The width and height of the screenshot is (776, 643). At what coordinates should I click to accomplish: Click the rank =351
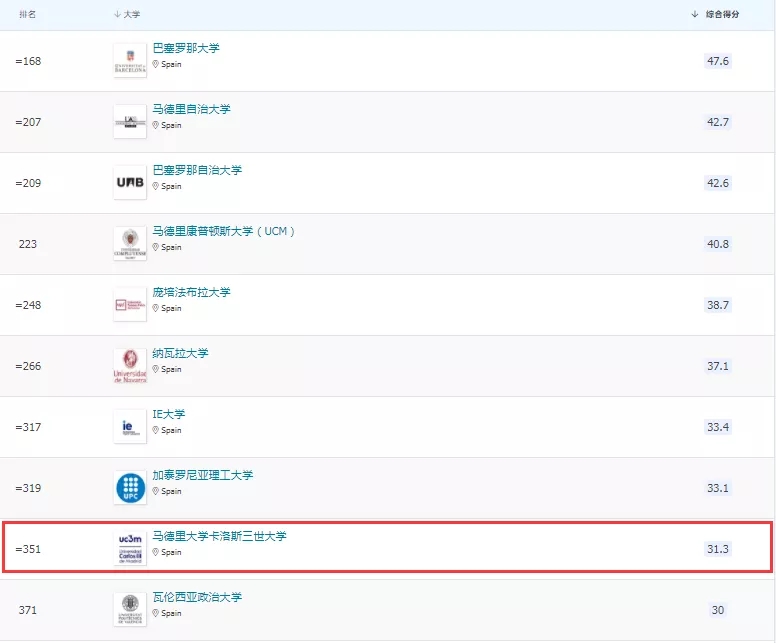(x=28, y=548)
